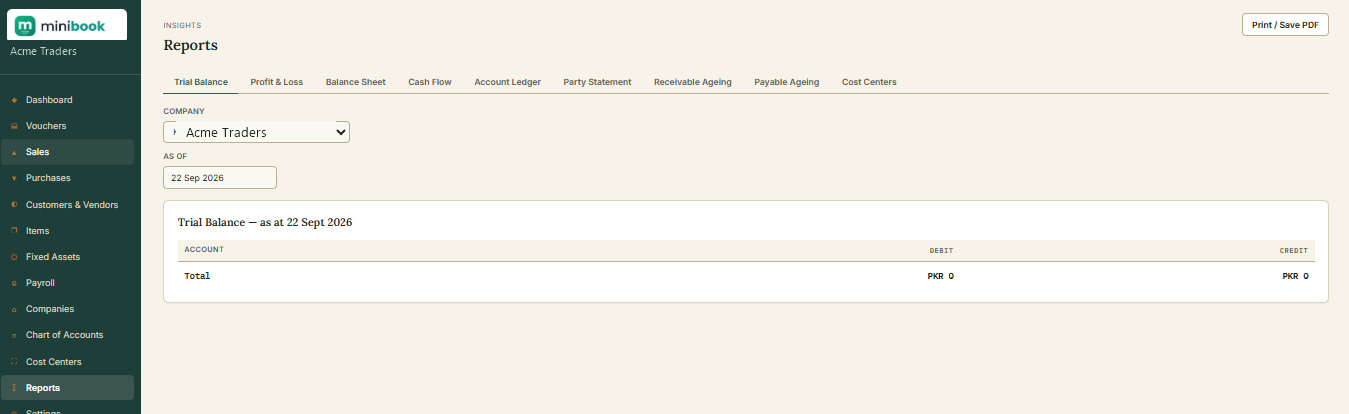Navigate to Payroll
Image resolution: width=1349 pixels, height=414 pixels.
pyautogui.click(x=67, y=283)
